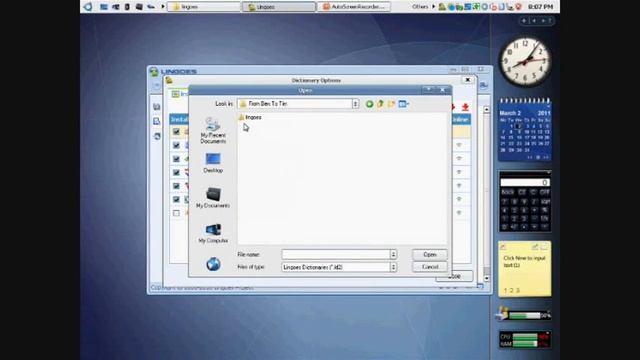640x360 pixels.
Task: Toggle first dictionary checkbox in list
Action: pos(176,132)
